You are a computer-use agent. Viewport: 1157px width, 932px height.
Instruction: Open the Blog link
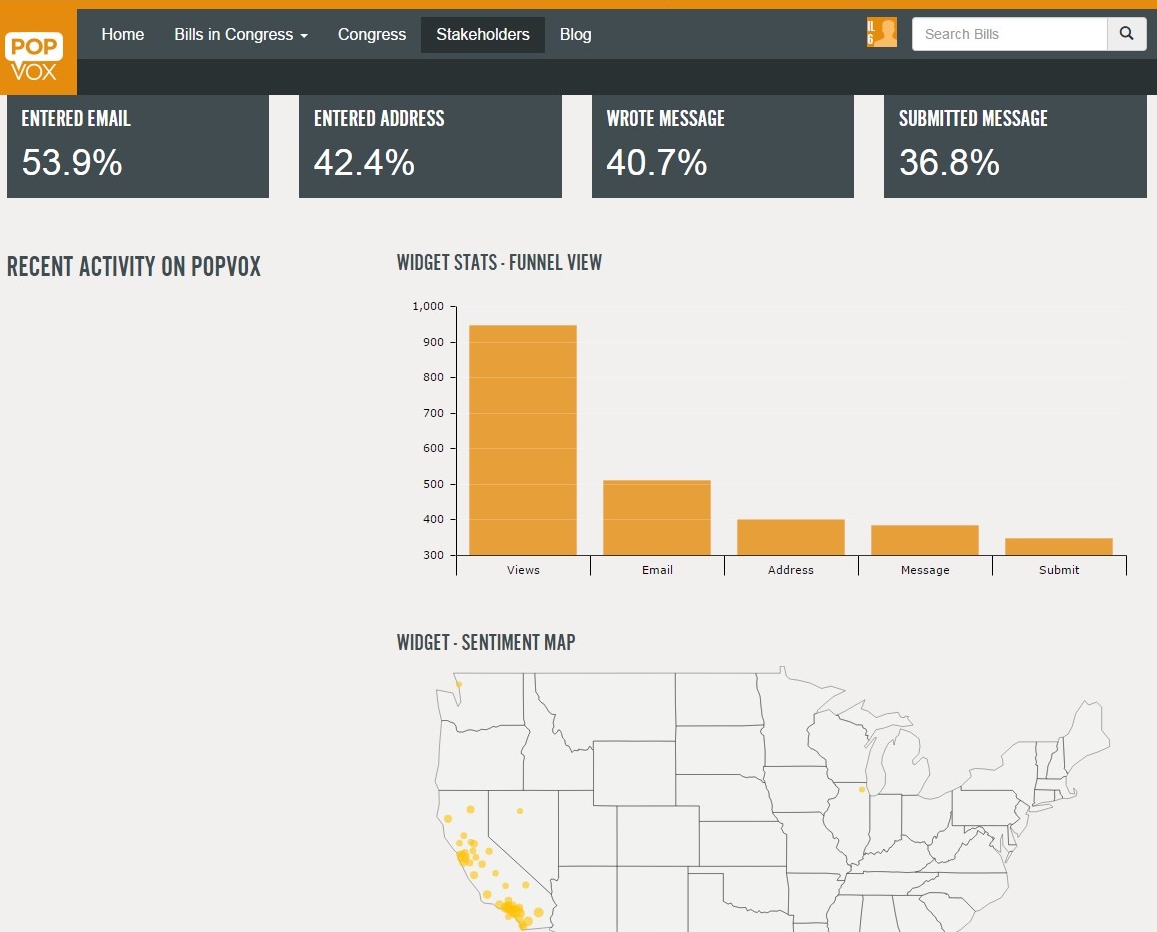pos(576,35)
